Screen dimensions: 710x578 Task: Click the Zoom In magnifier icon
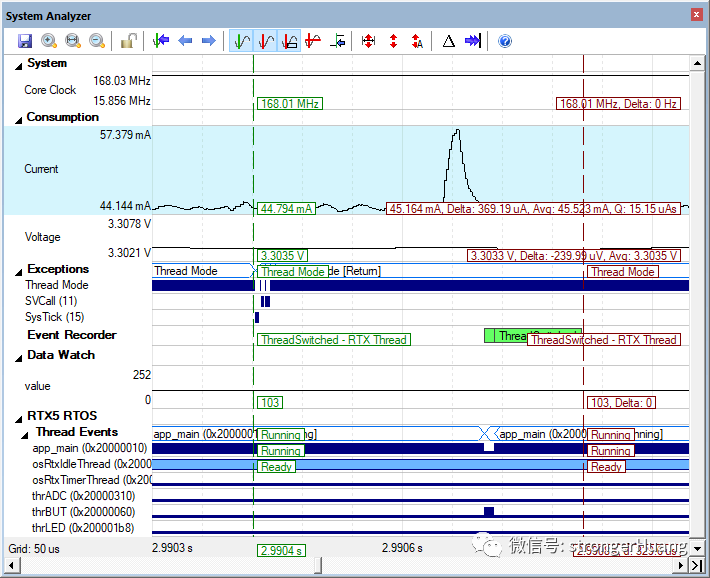(x=48, y=41)
